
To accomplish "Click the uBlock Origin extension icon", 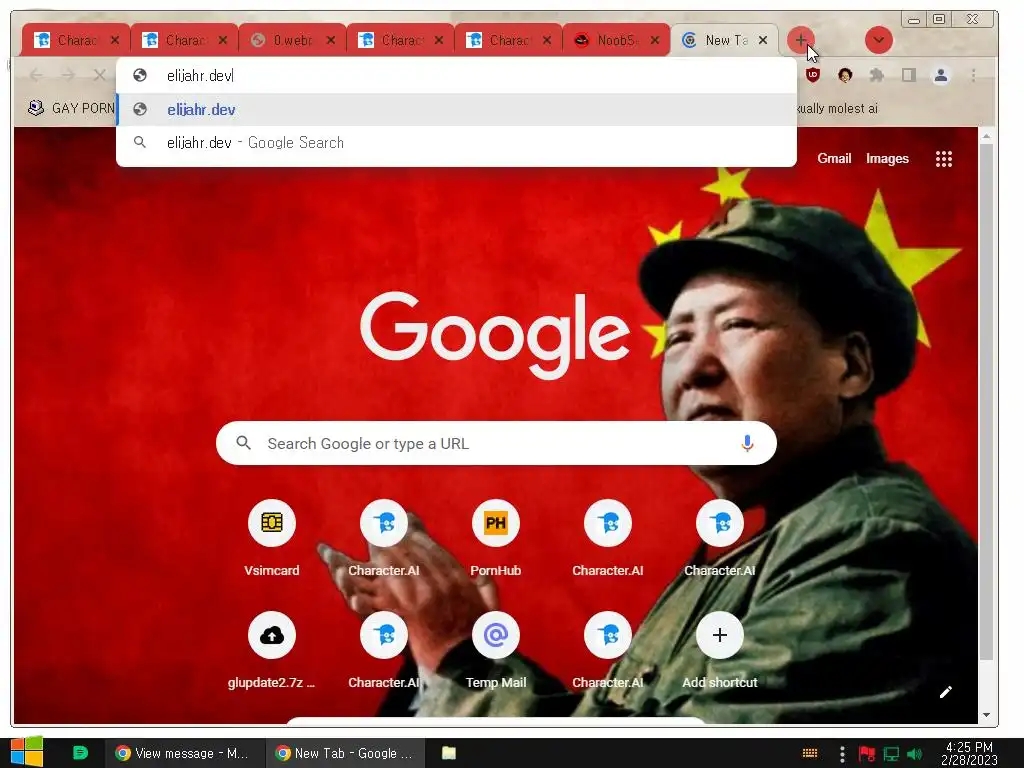I will [812, 75].
